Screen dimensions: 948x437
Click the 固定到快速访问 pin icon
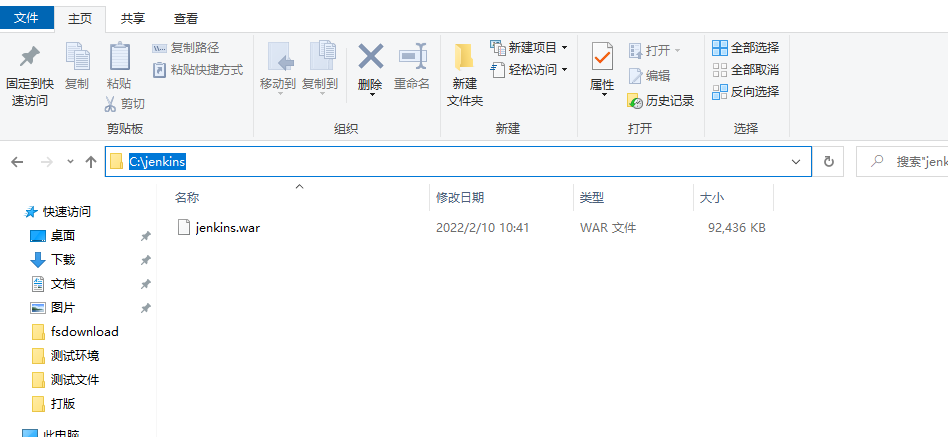[x=29, y=57]
